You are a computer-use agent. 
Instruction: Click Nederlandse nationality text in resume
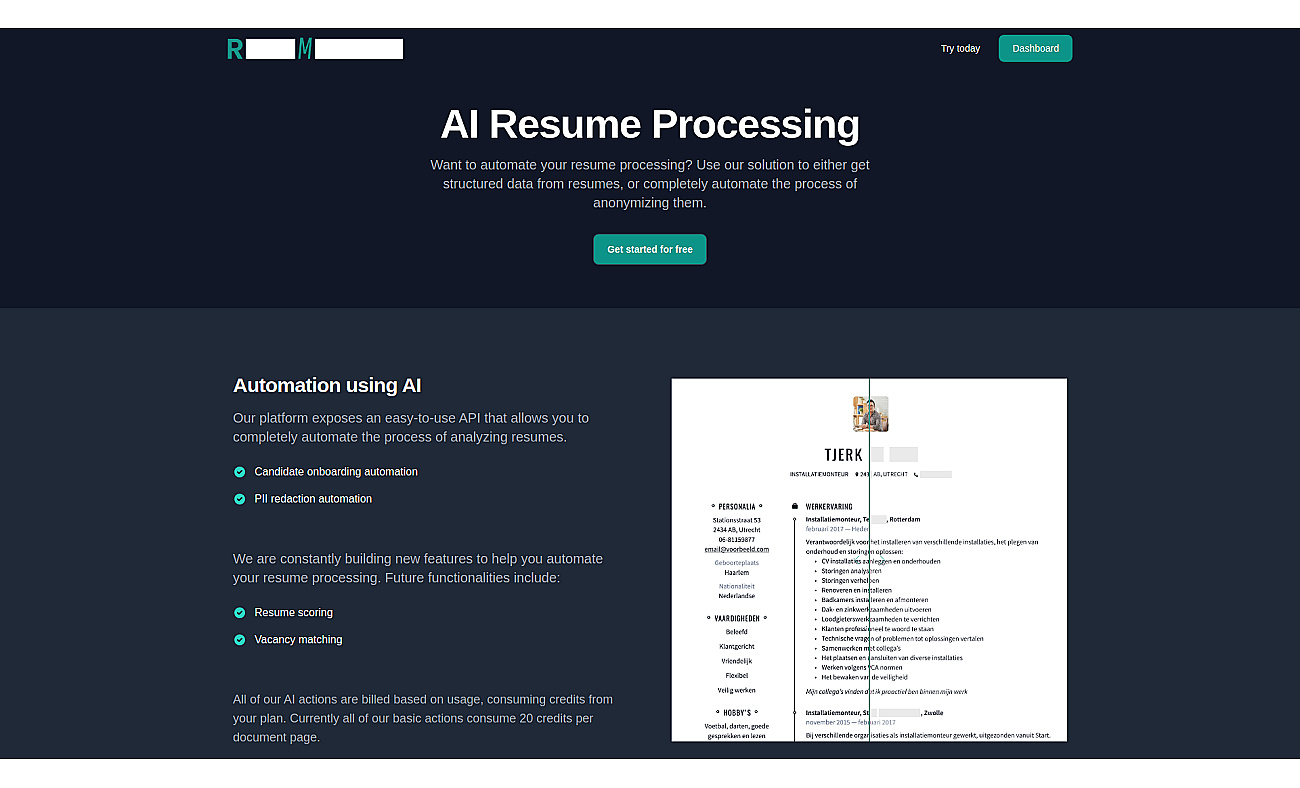(x=737, y=596)
